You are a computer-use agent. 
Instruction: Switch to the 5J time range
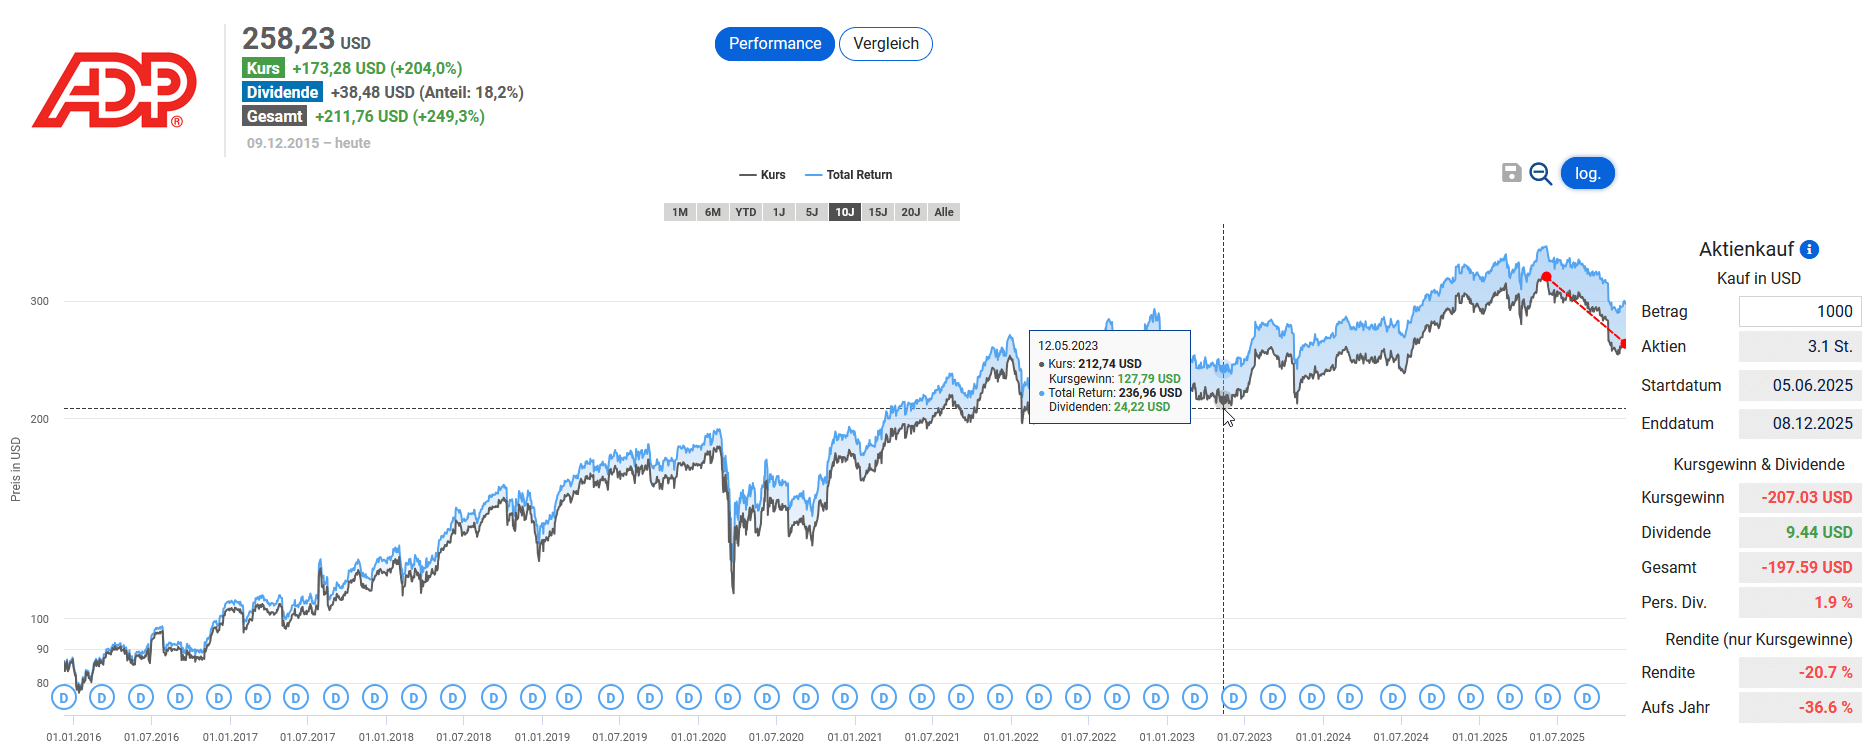point(812,212)
